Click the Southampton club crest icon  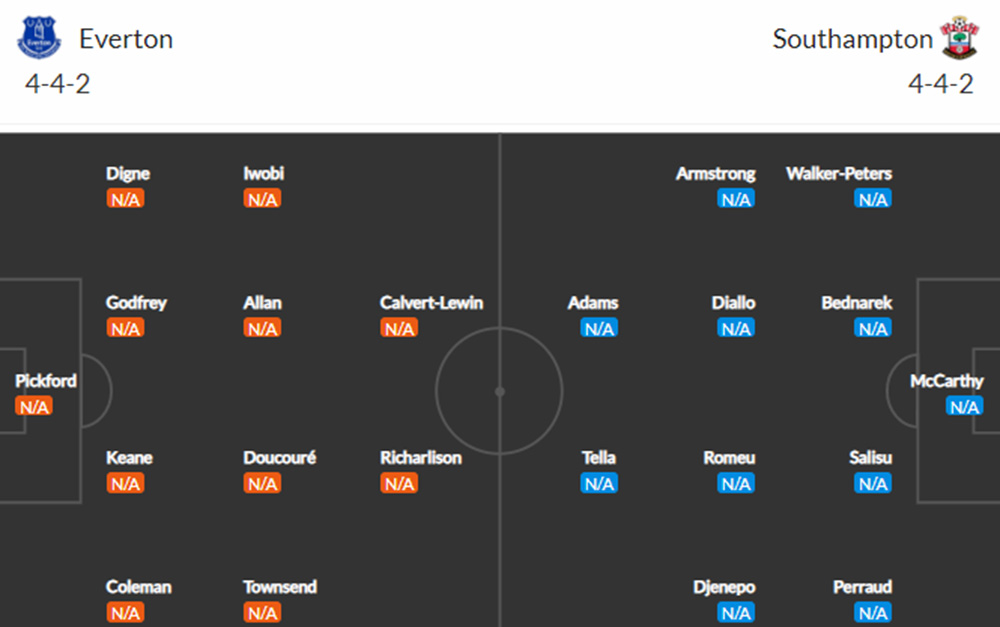coord(959,38)
